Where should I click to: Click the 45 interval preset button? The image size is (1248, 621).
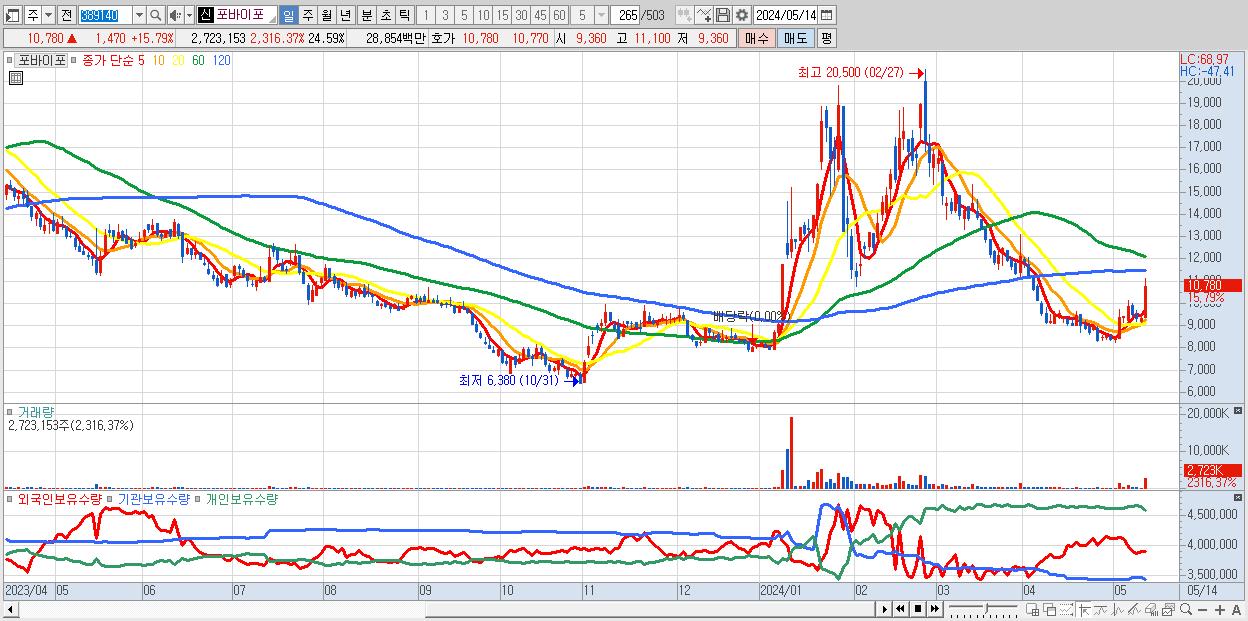[x=540, y=15]
